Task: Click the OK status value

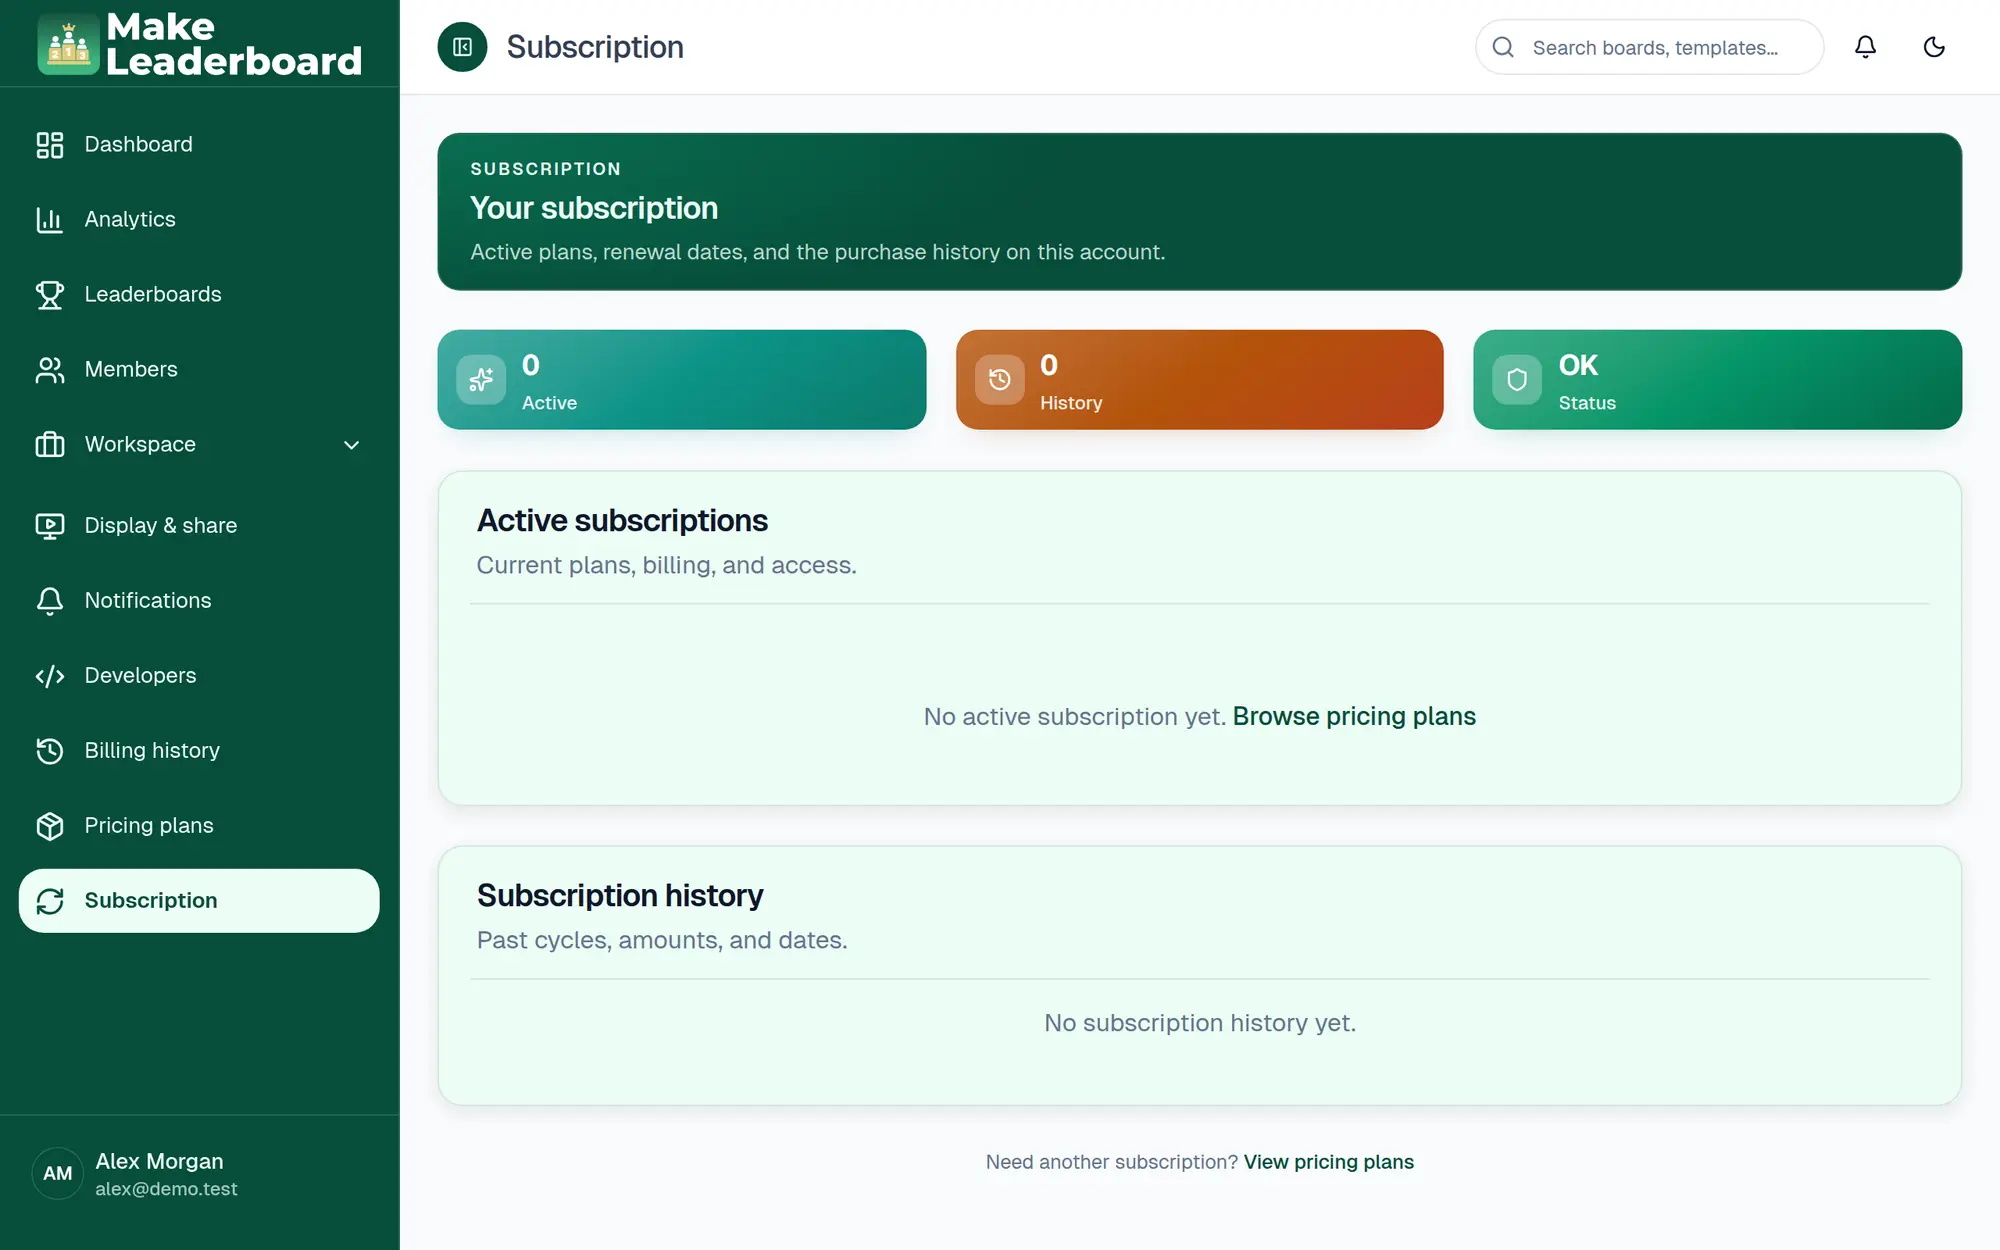Action: tap(1578, 365)
